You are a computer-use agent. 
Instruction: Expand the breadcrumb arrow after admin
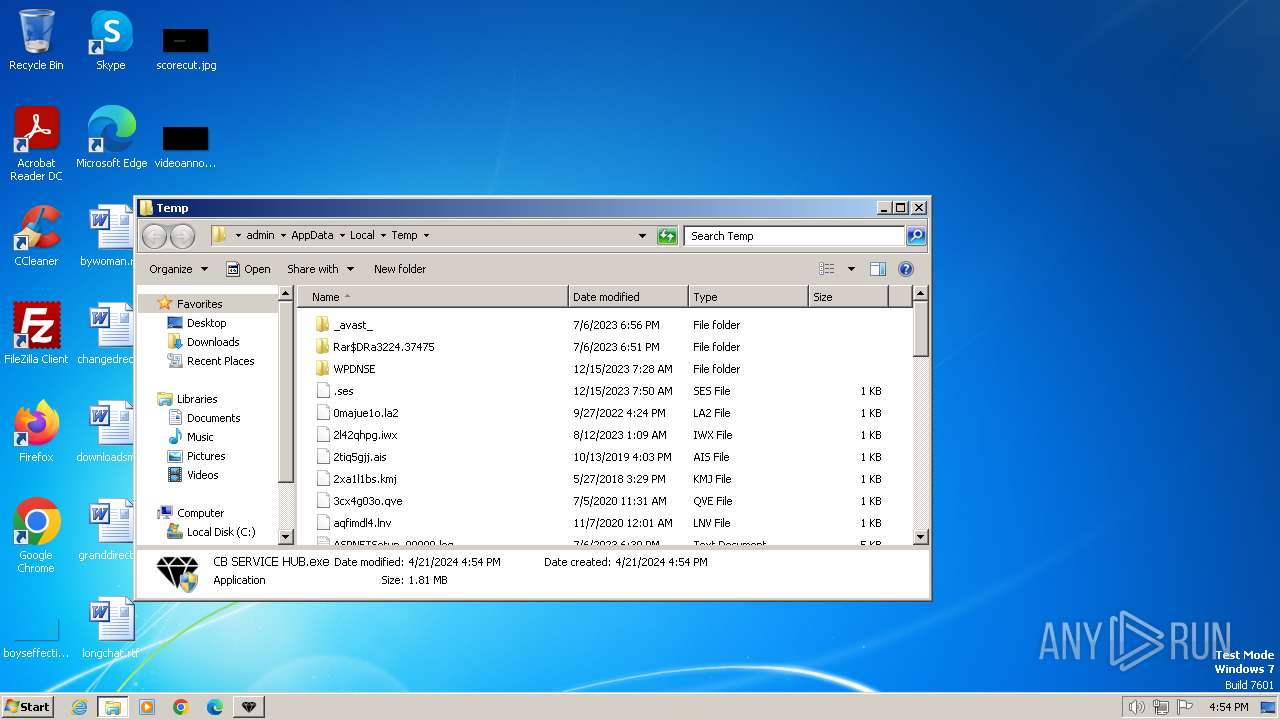[282, 236]
